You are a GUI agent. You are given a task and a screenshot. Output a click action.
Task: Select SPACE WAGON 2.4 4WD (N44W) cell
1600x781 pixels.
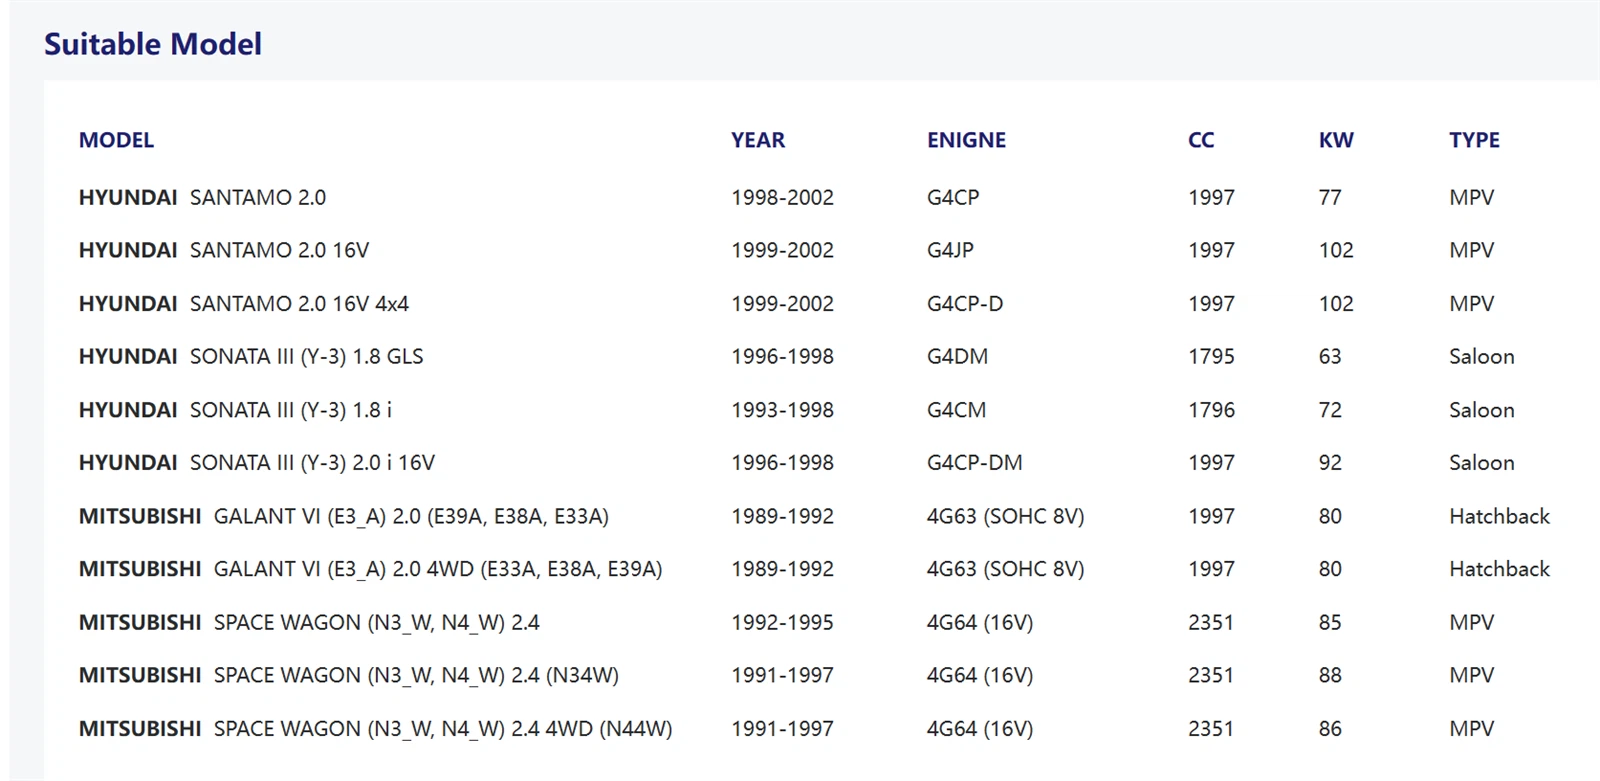pos(376,729)
